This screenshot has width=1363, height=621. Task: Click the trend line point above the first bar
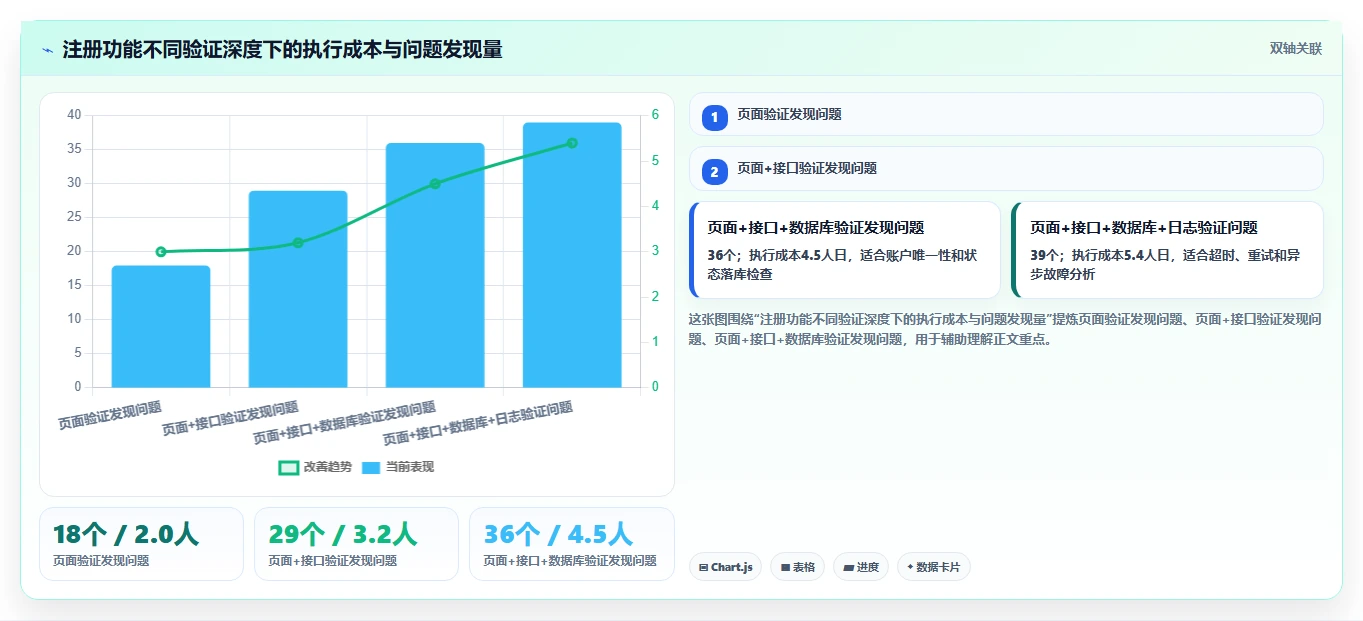161,252
